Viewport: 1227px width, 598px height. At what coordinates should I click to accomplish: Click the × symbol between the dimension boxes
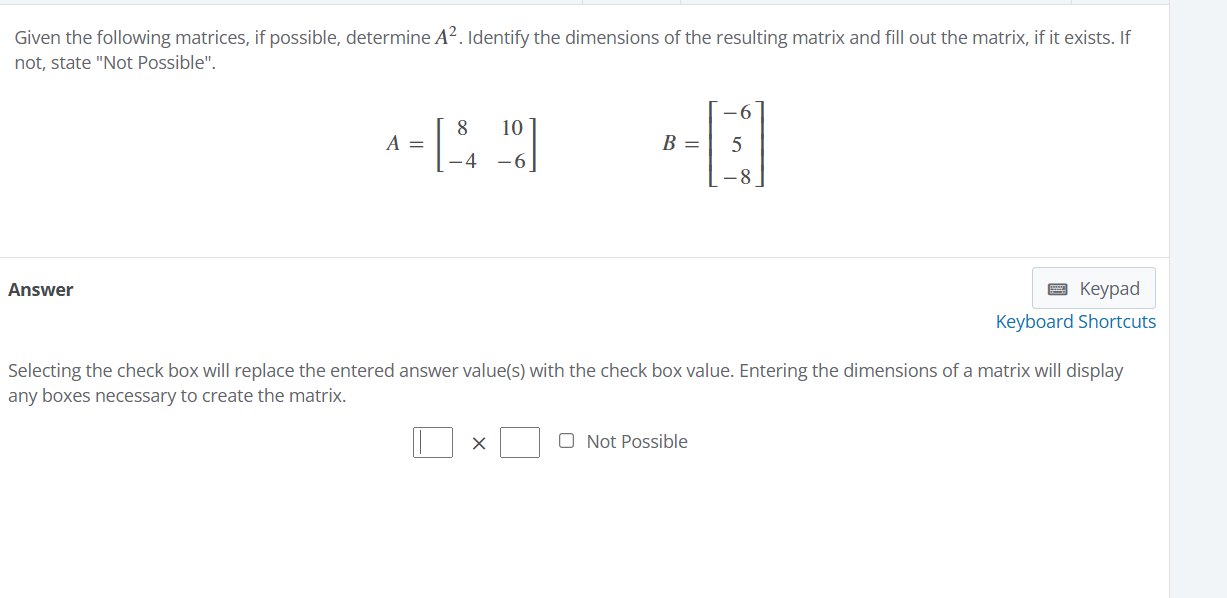pos(479,443)
